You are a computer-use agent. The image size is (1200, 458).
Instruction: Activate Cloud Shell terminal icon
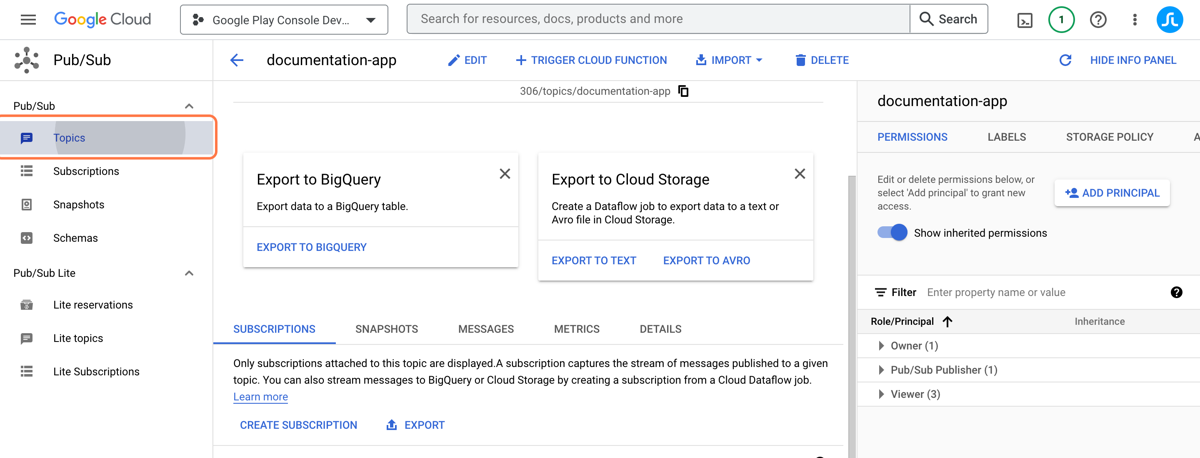(x=1025, y=20)
